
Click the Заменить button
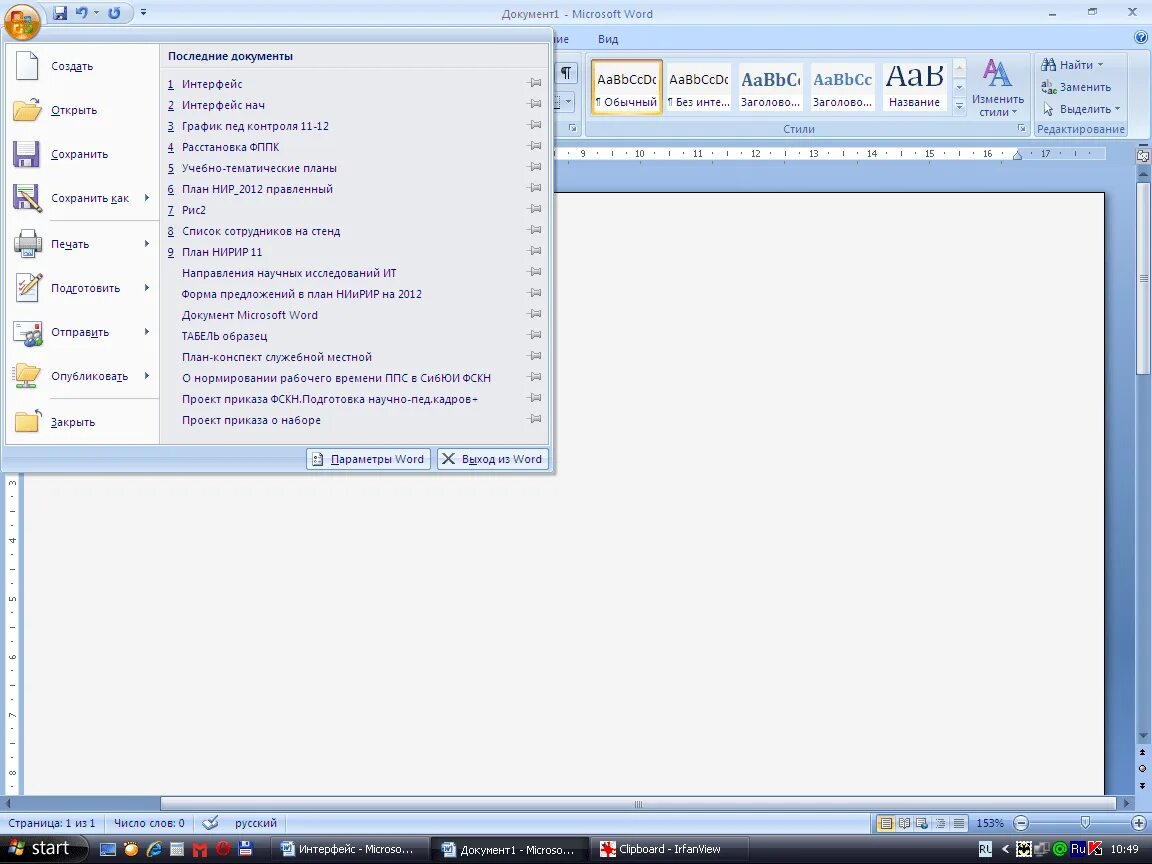(1076, 87)
